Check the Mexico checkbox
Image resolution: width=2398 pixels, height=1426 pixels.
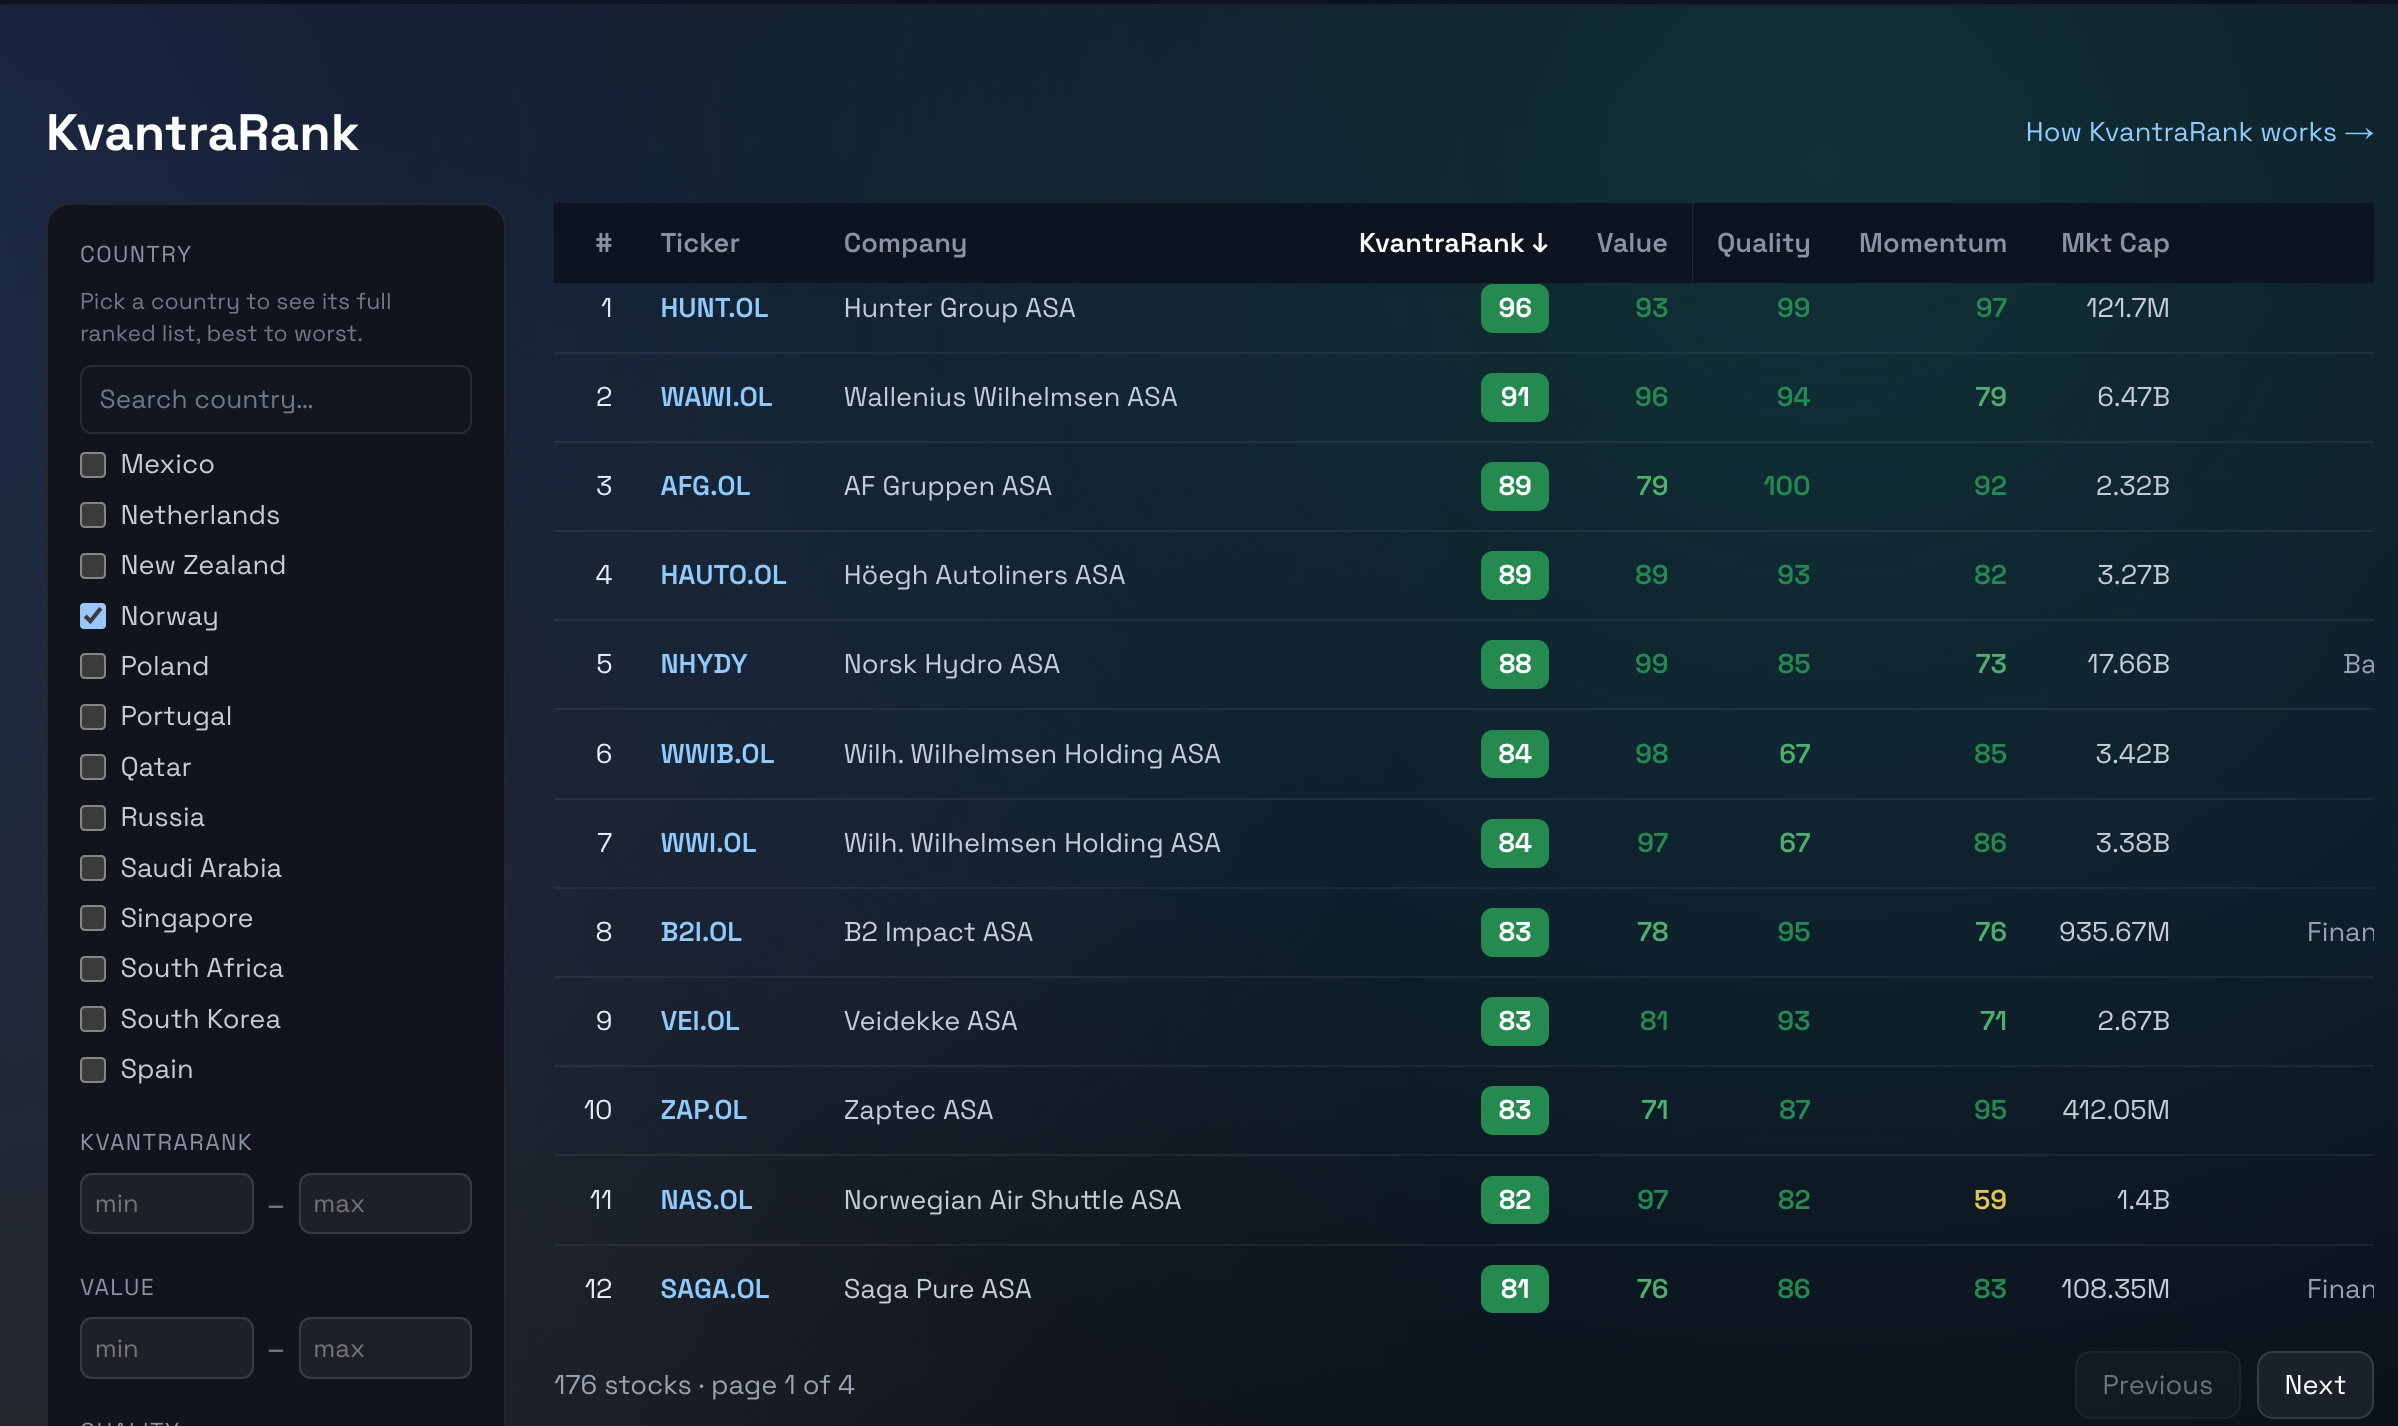pyautogui.click(x=93, y=464)
